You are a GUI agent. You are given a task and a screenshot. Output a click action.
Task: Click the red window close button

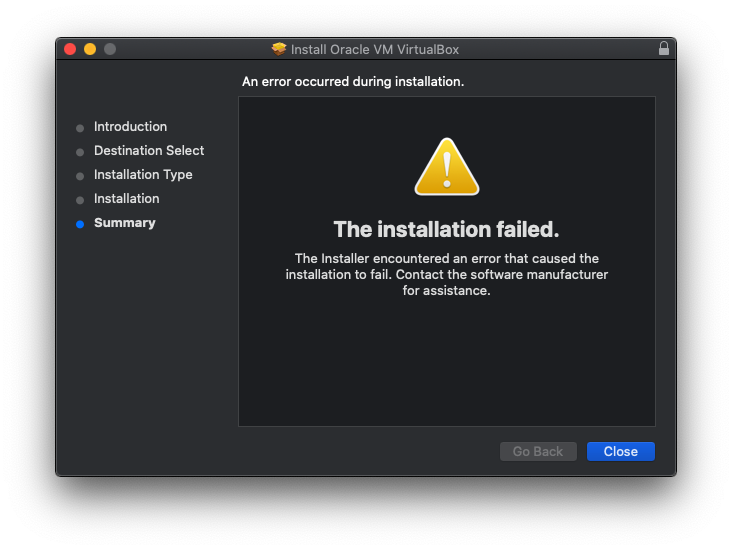point(70,49)
